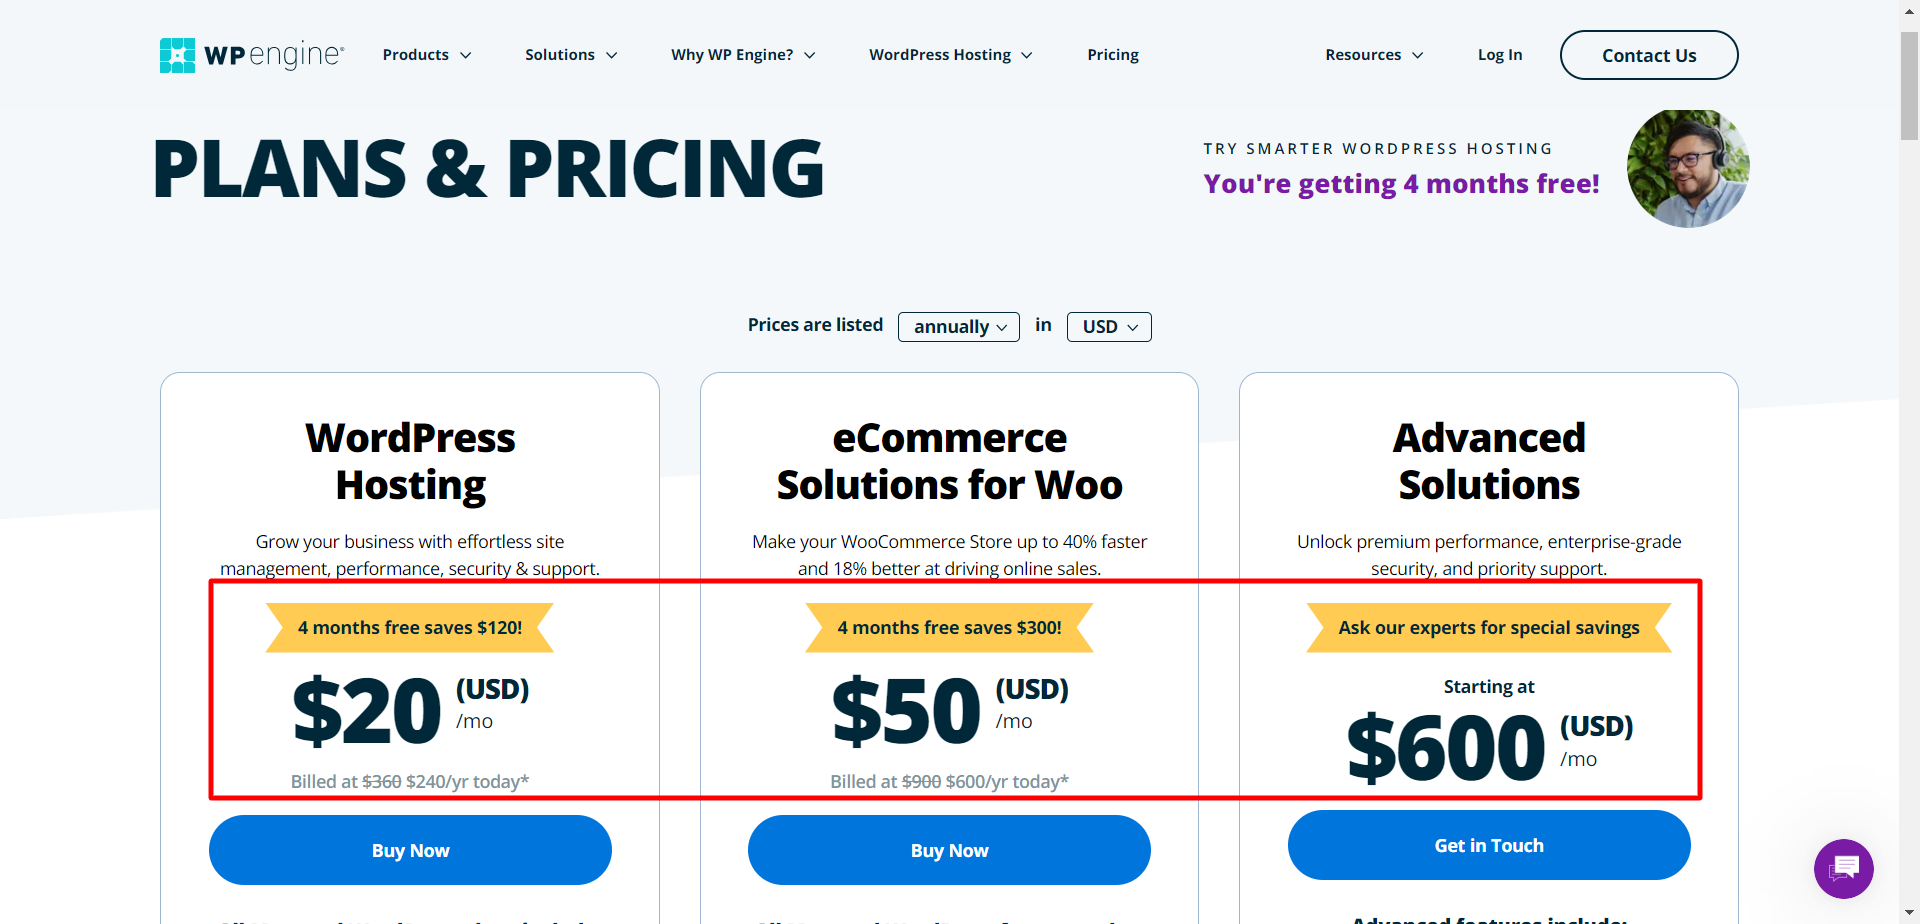Click the "You're getting 4 months free!" promo

(x=1401, y=184)
